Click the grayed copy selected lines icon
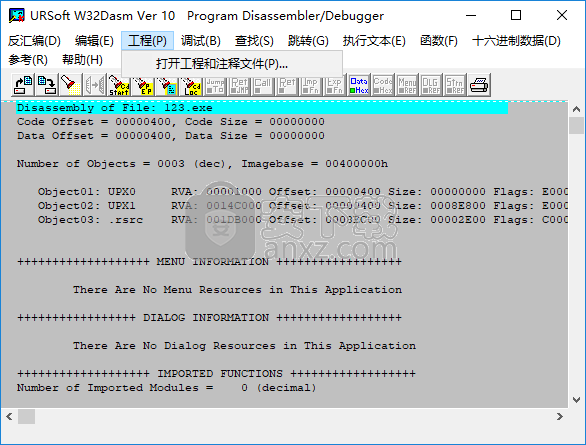The width and height of the screenshot is (586, 445). (95, 85)
